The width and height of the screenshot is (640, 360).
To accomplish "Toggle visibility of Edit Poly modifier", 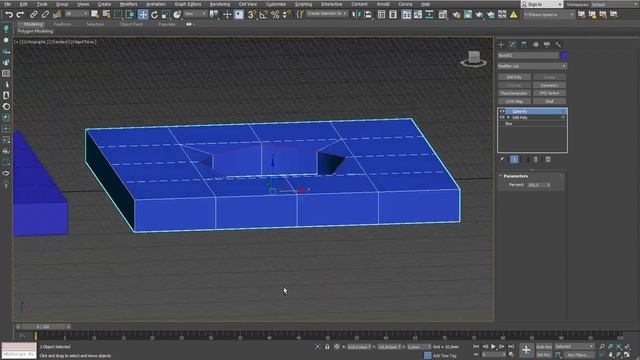I will 502,118.
